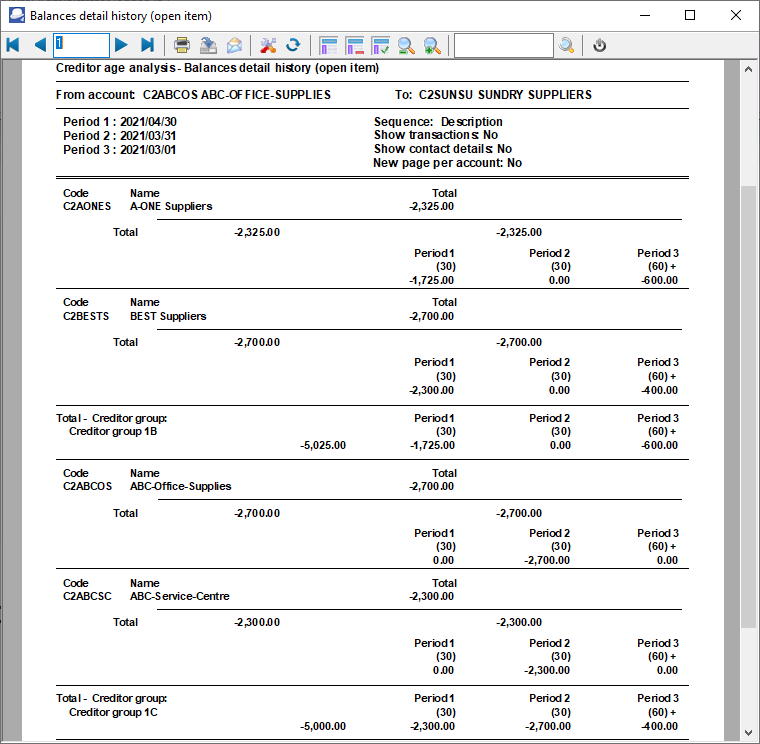Image resolution: width=760 pixels, height=744 pixels.
Task: Refresh the report with the circular arrows icon
Action: (x=293, y=45)
